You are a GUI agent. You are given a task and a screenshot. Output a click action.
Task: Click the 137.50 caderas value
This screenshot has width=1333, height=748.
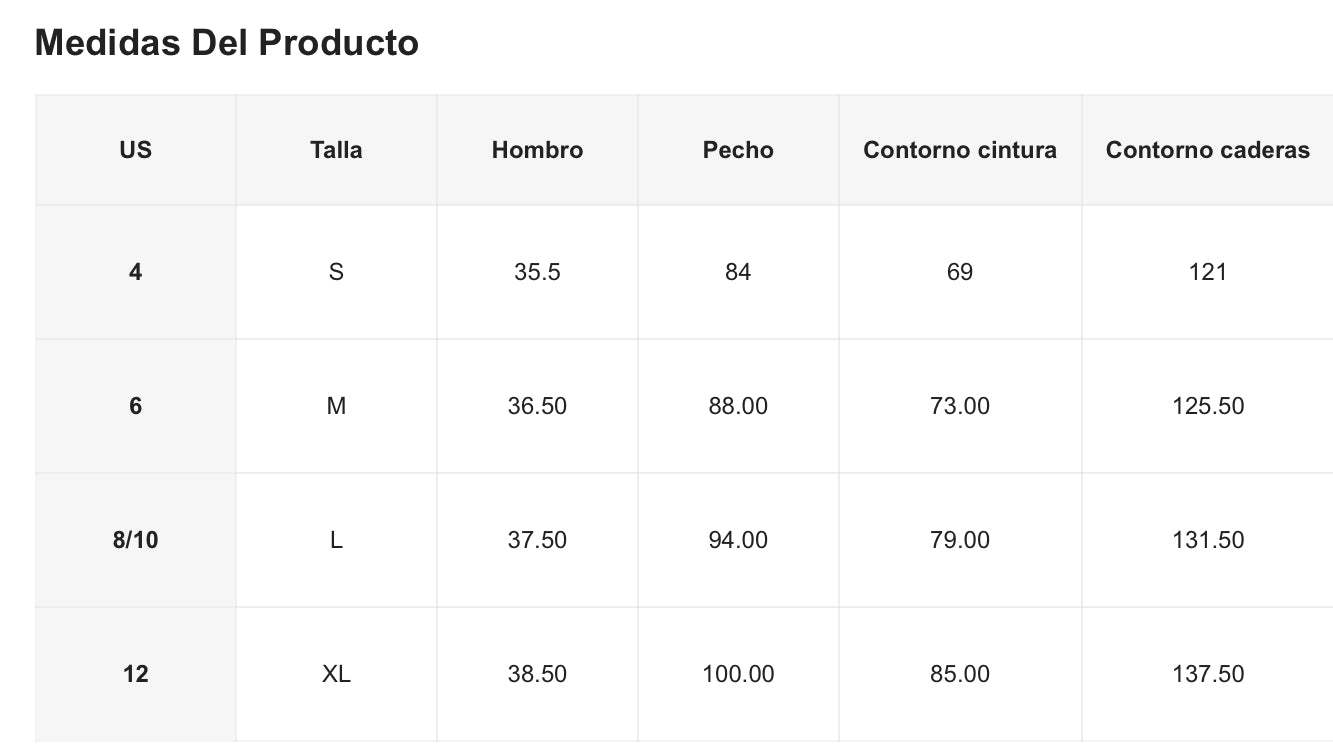[x=1207, y=674]
